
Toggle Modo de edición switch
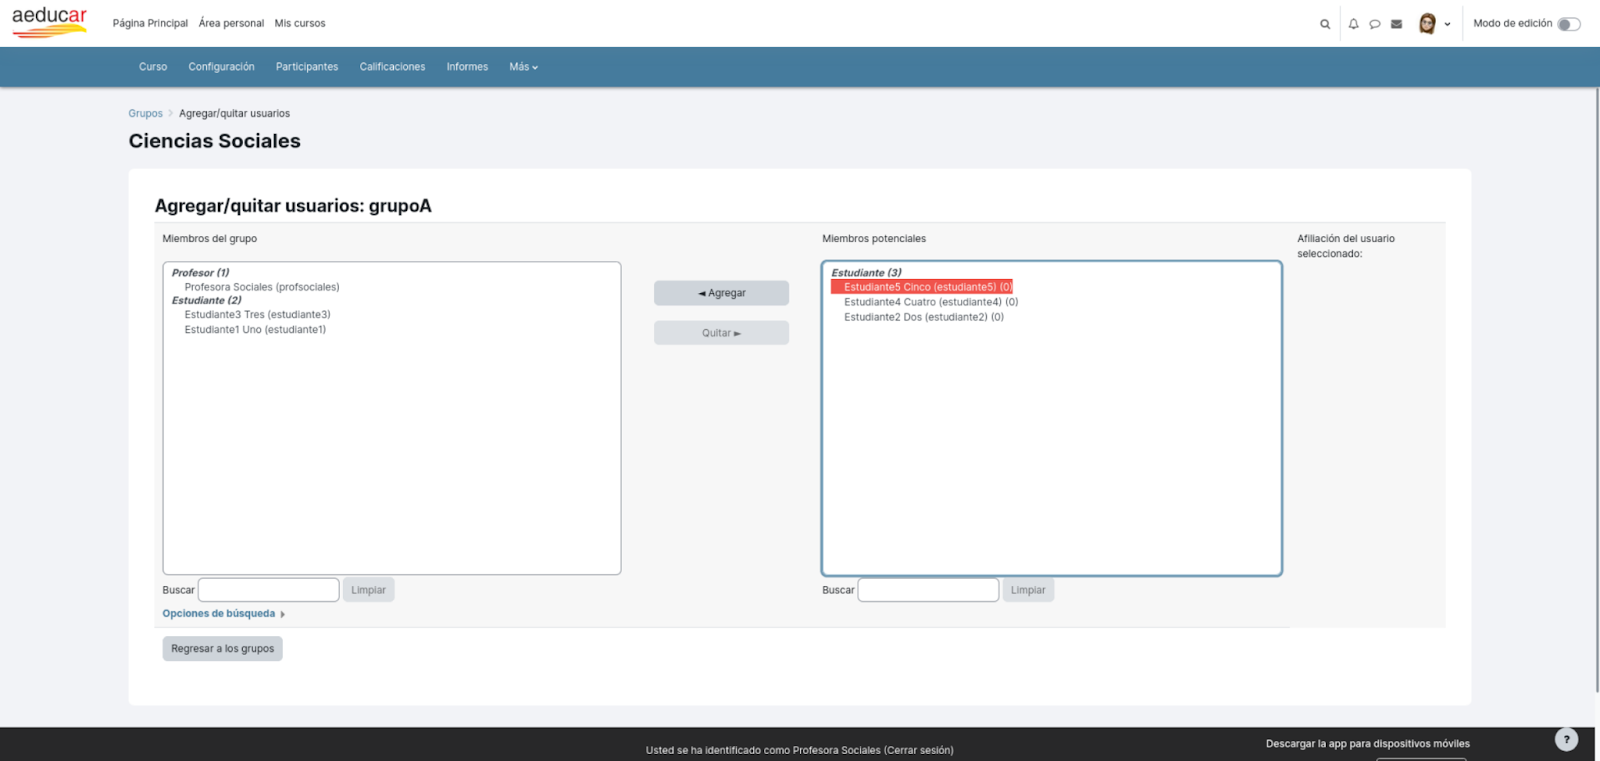(x=1568, y=24)
